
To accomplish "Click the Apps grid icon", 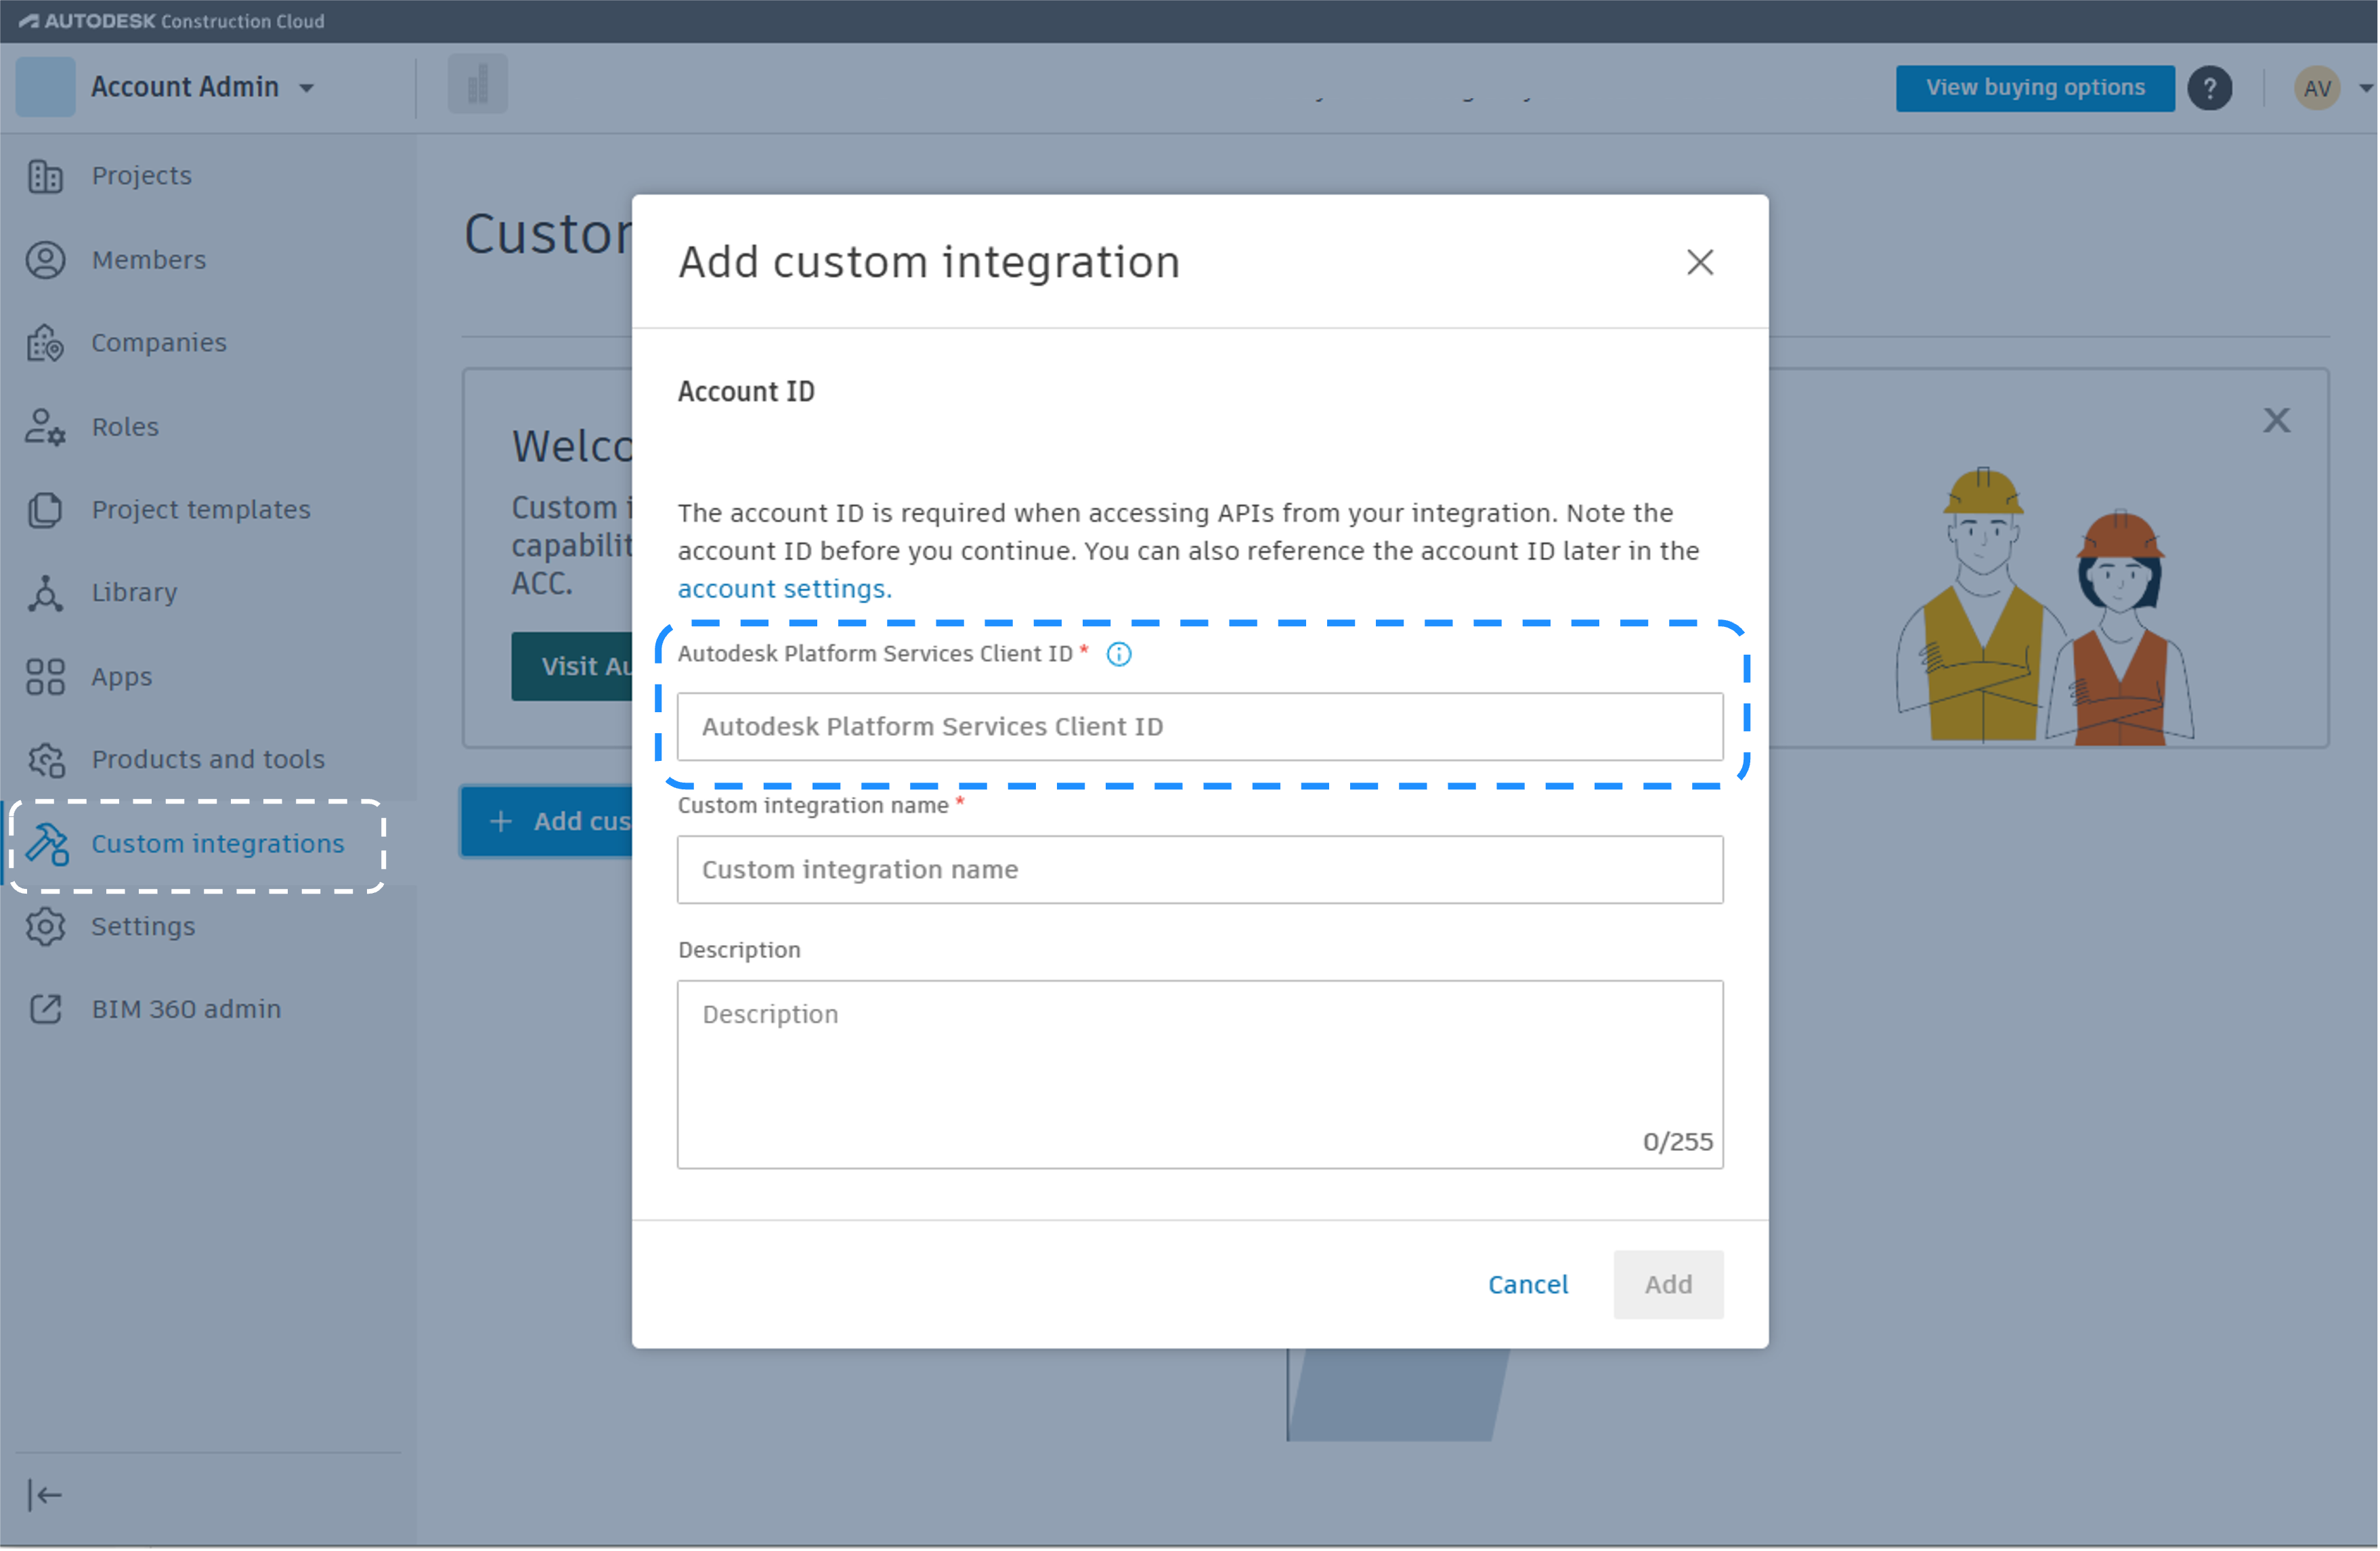I will click(45, 677).
